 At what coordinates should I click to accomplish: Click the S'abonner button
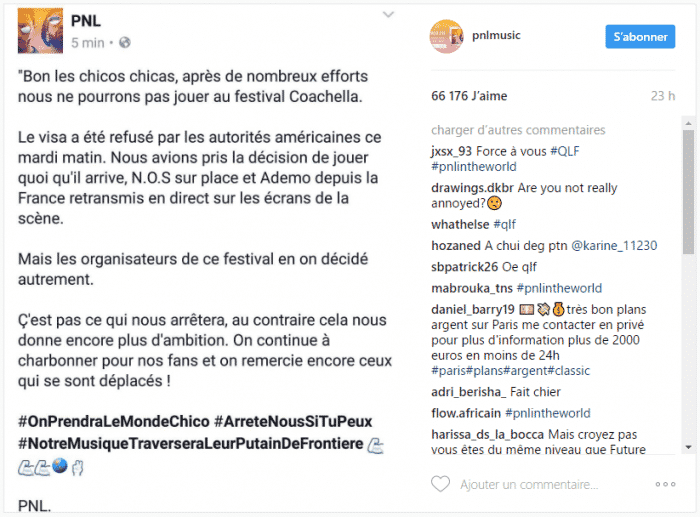point(640,37)
